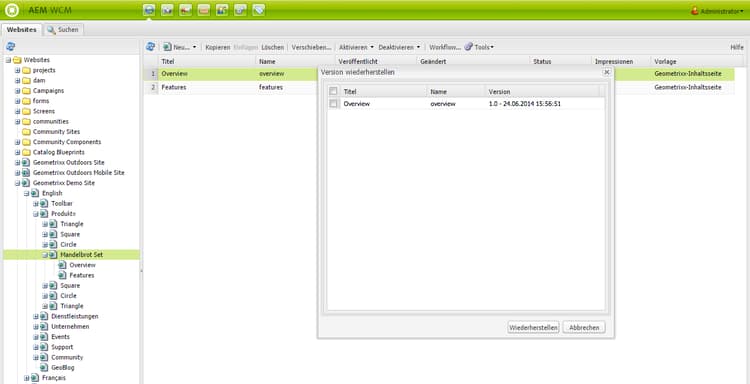Expand the forms folder
The height and width of the screenshot is (384, 750).
pyautogui.click(x=17, y=101)
